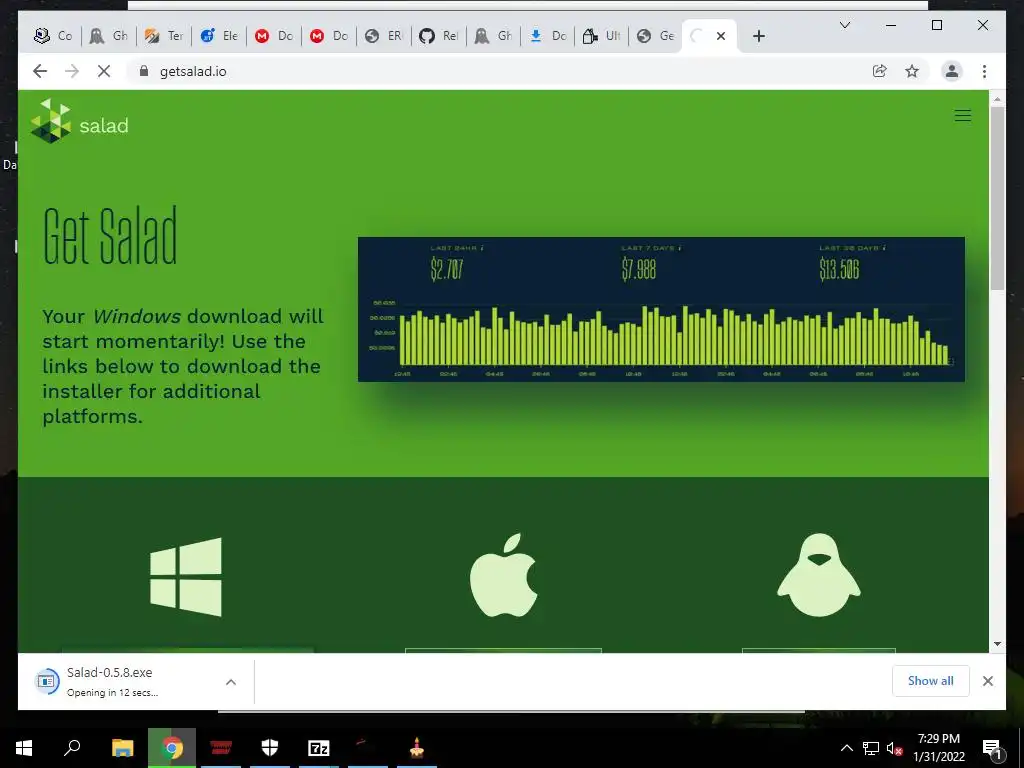Switch to the 'Ult' tab
This screenshot has height=768, width=1024.
(601, 36)
